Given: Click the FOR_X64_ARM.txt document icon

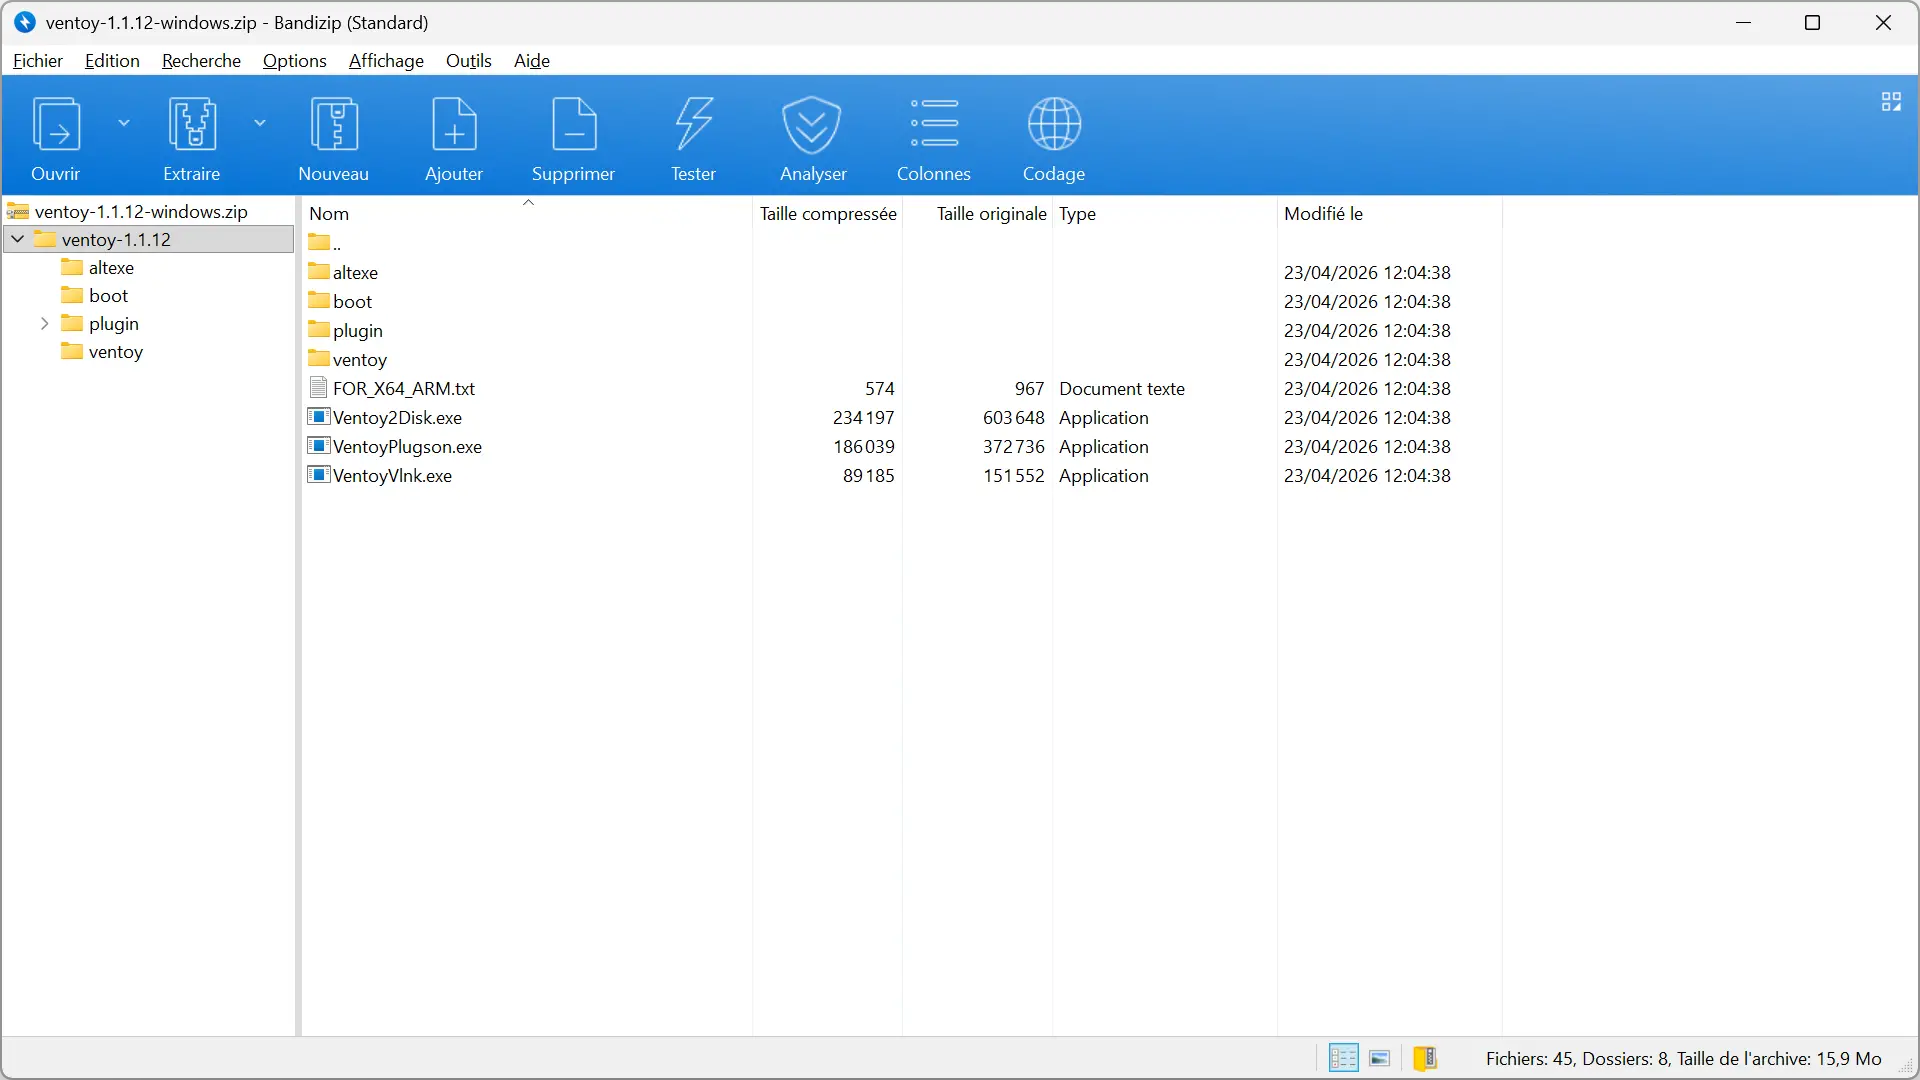Looking at the screenshot, I should click(x=319, y=387).
